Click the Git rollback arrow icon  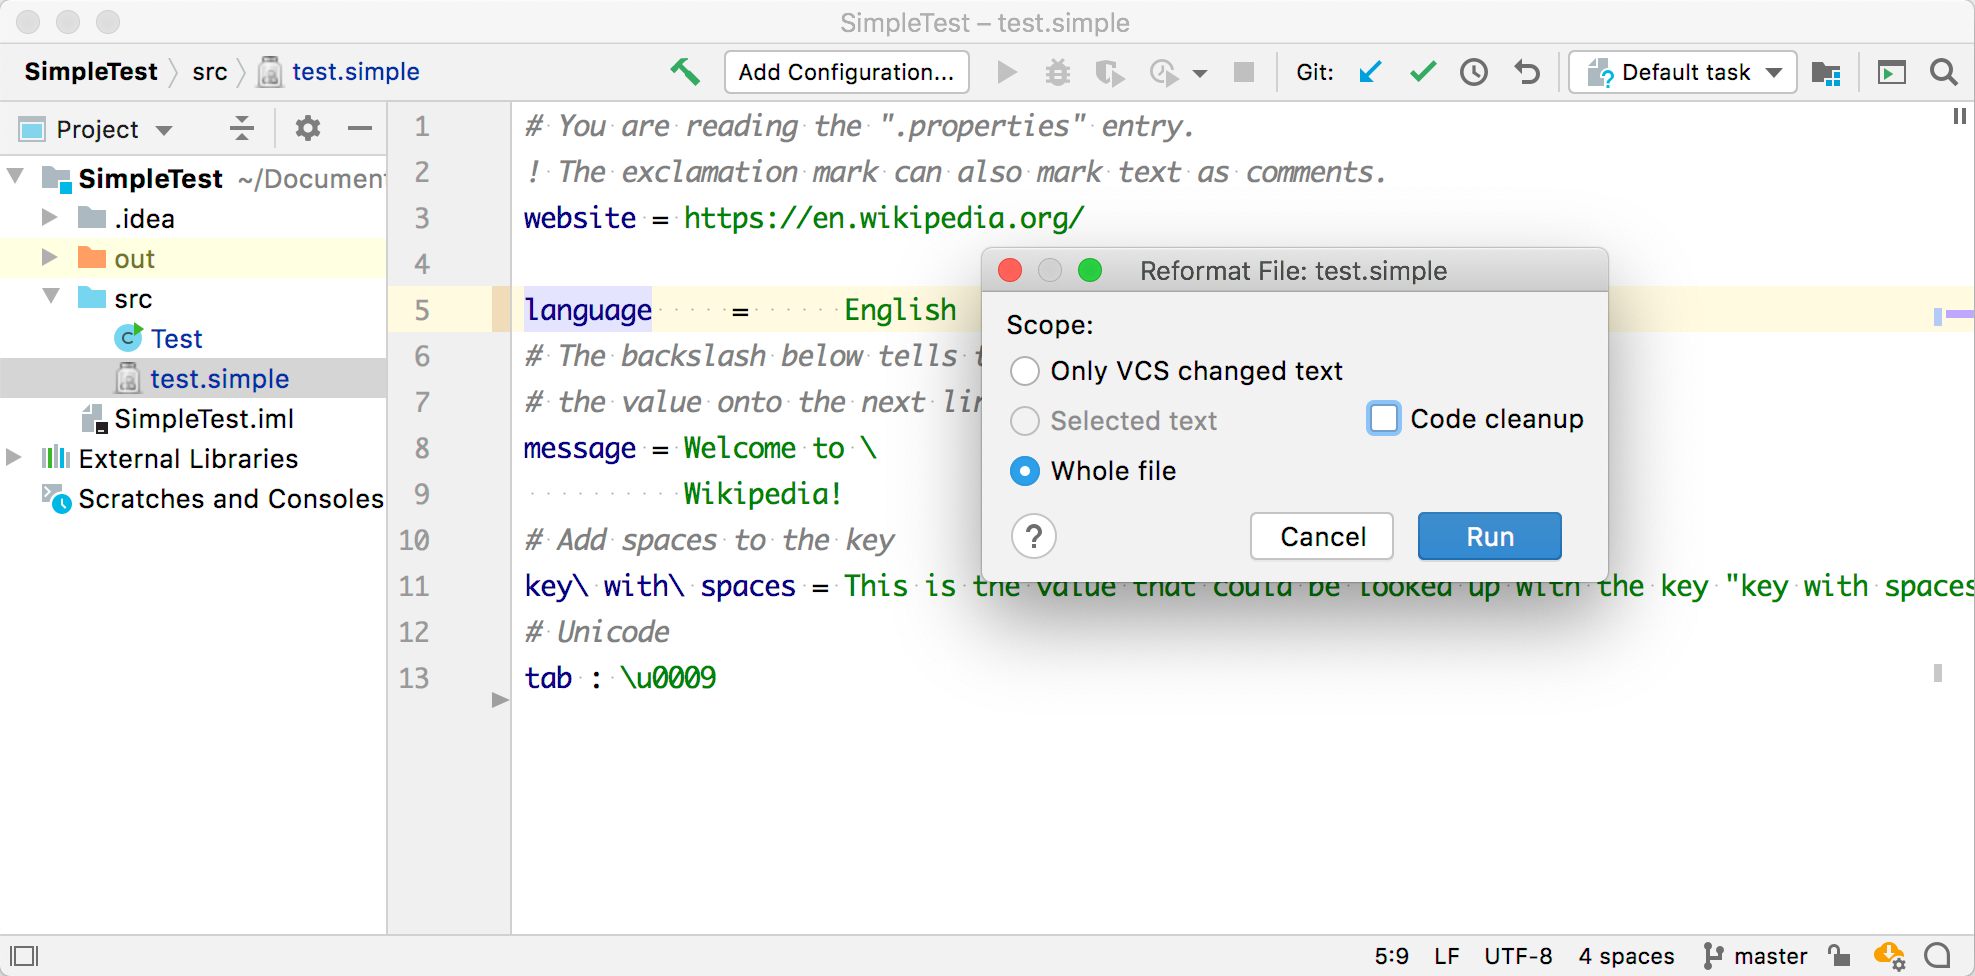click(x=1527, y=72)
